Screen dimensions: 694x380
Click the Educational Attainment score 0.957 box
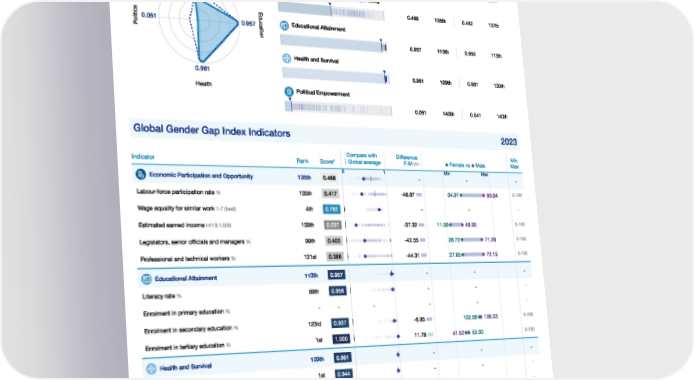[x=336, y=275]
